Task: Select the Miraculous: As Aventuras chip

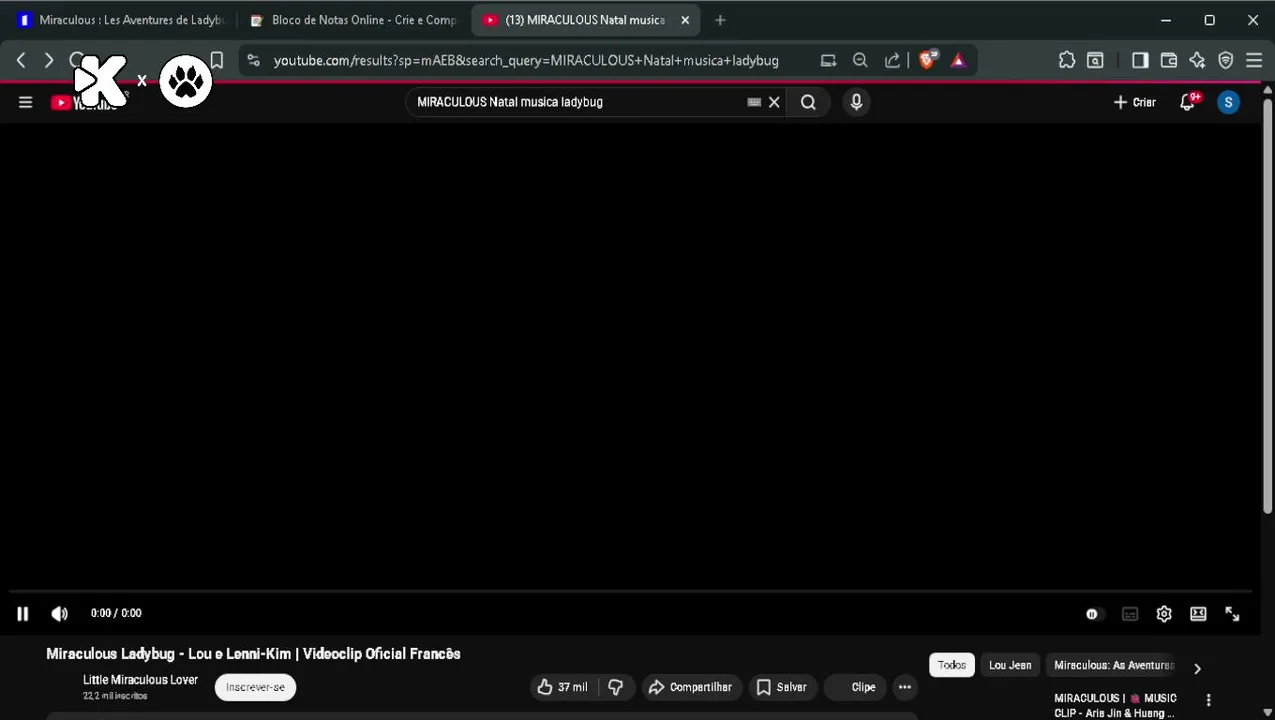Action: pyautogui.click(x=1113, y=665)
